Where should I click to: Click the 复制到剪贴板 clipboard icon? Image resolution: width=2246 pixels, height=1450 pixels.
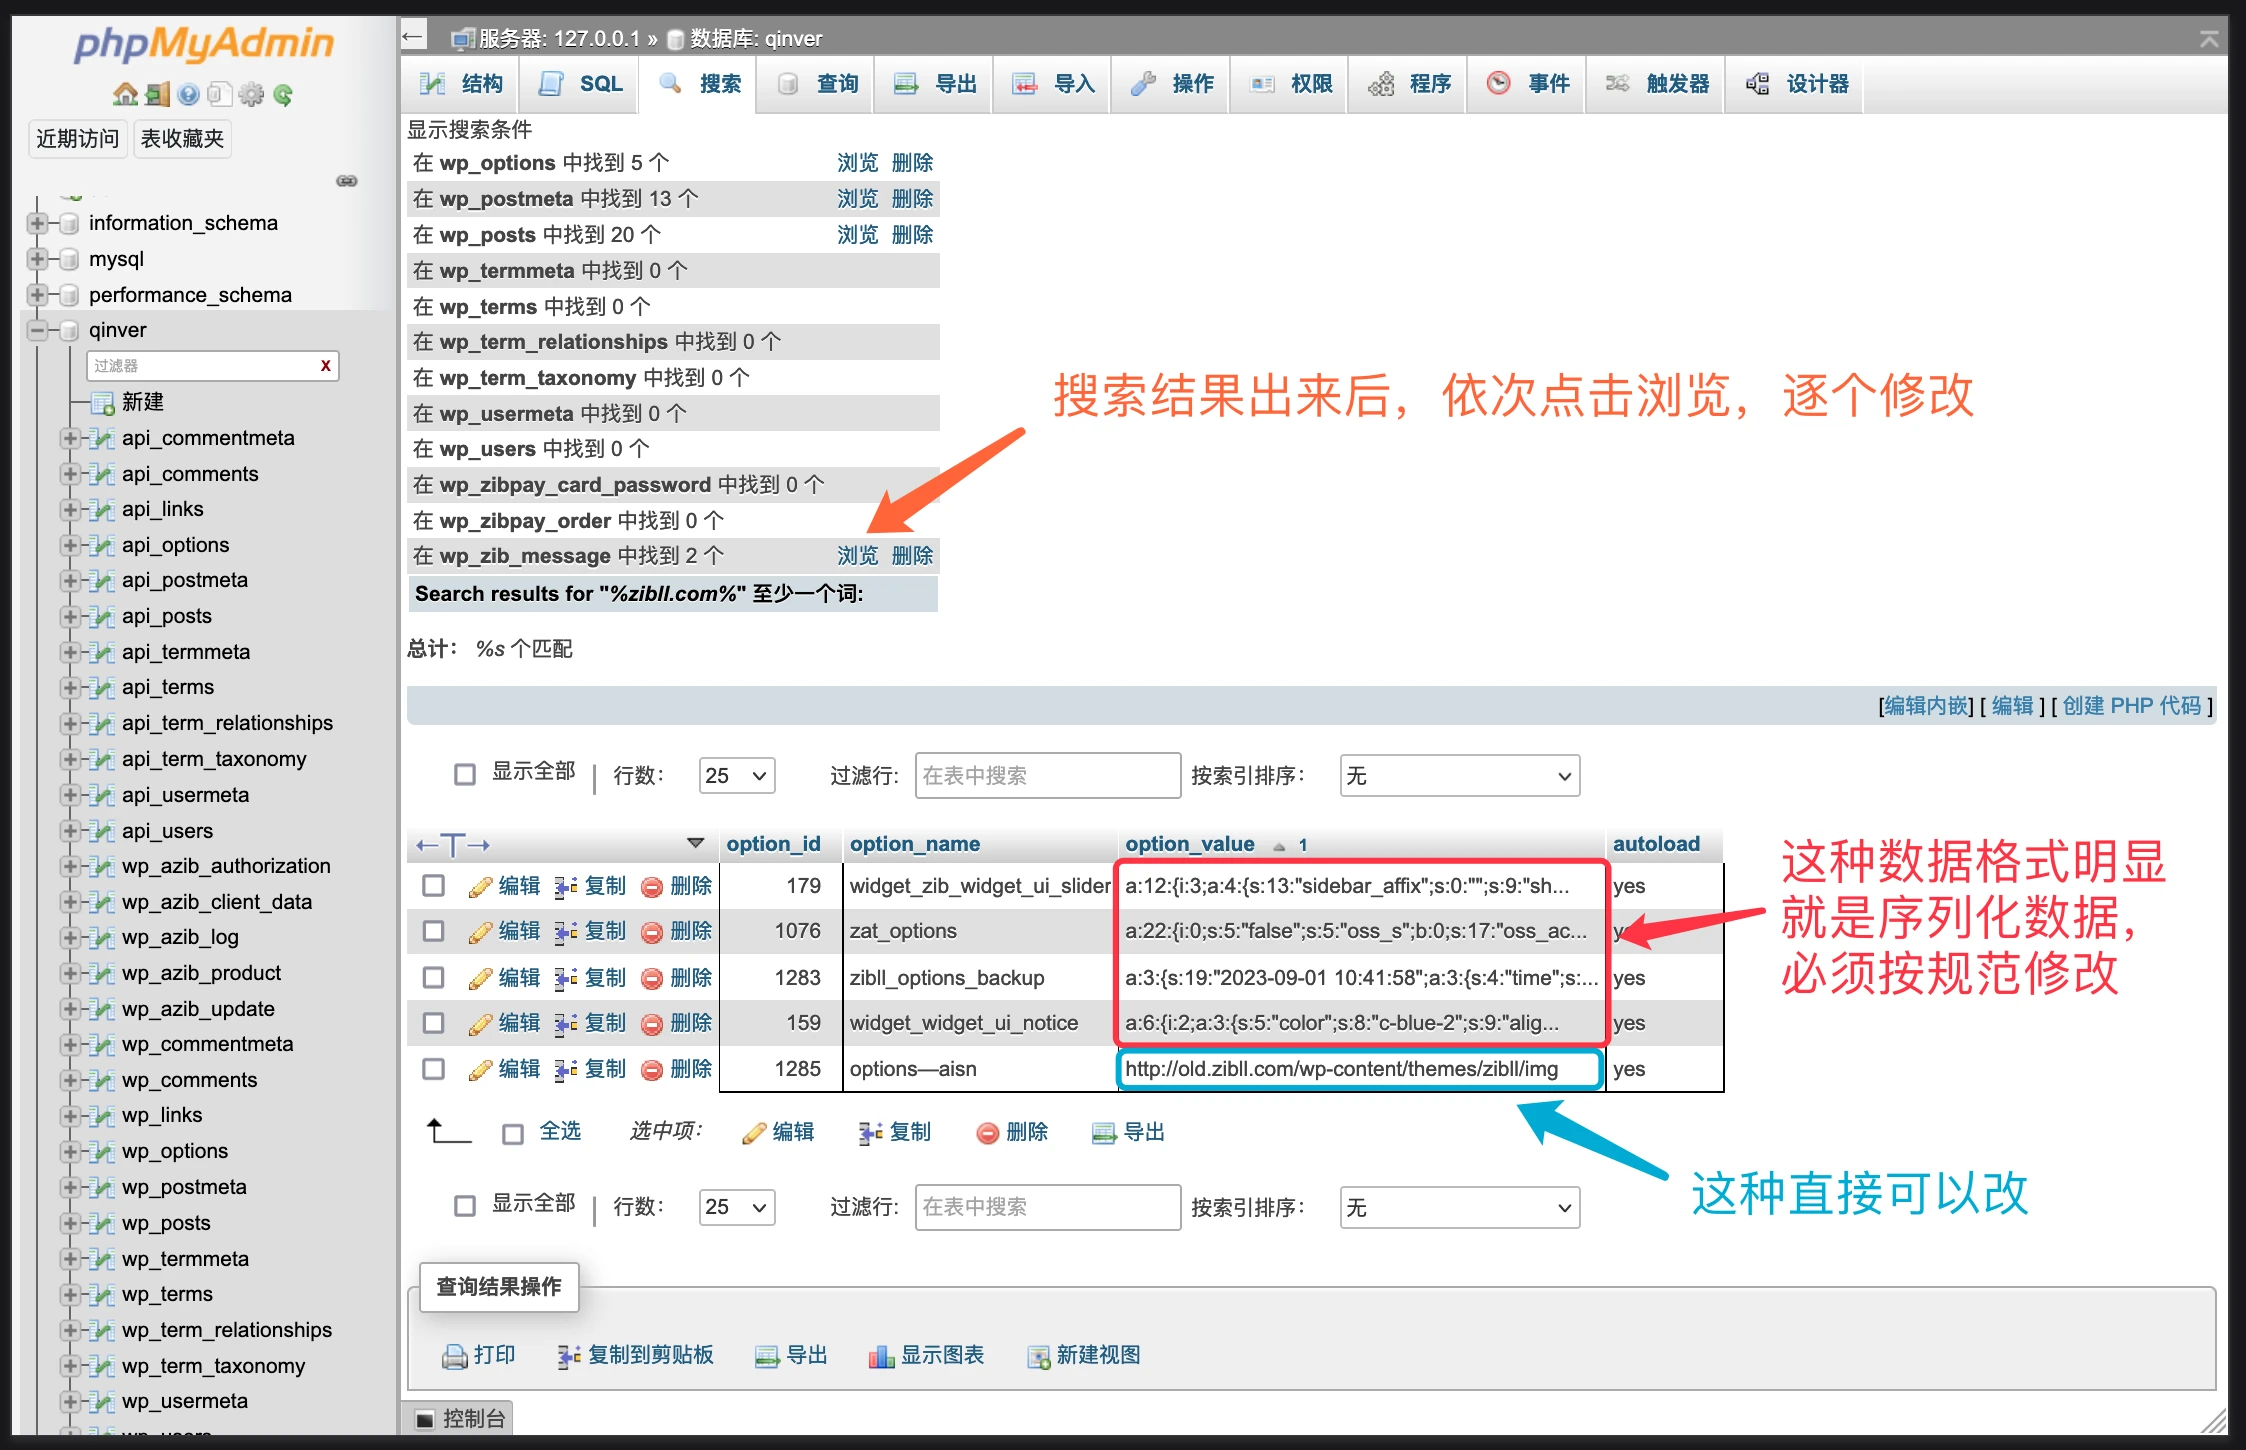568,1356
